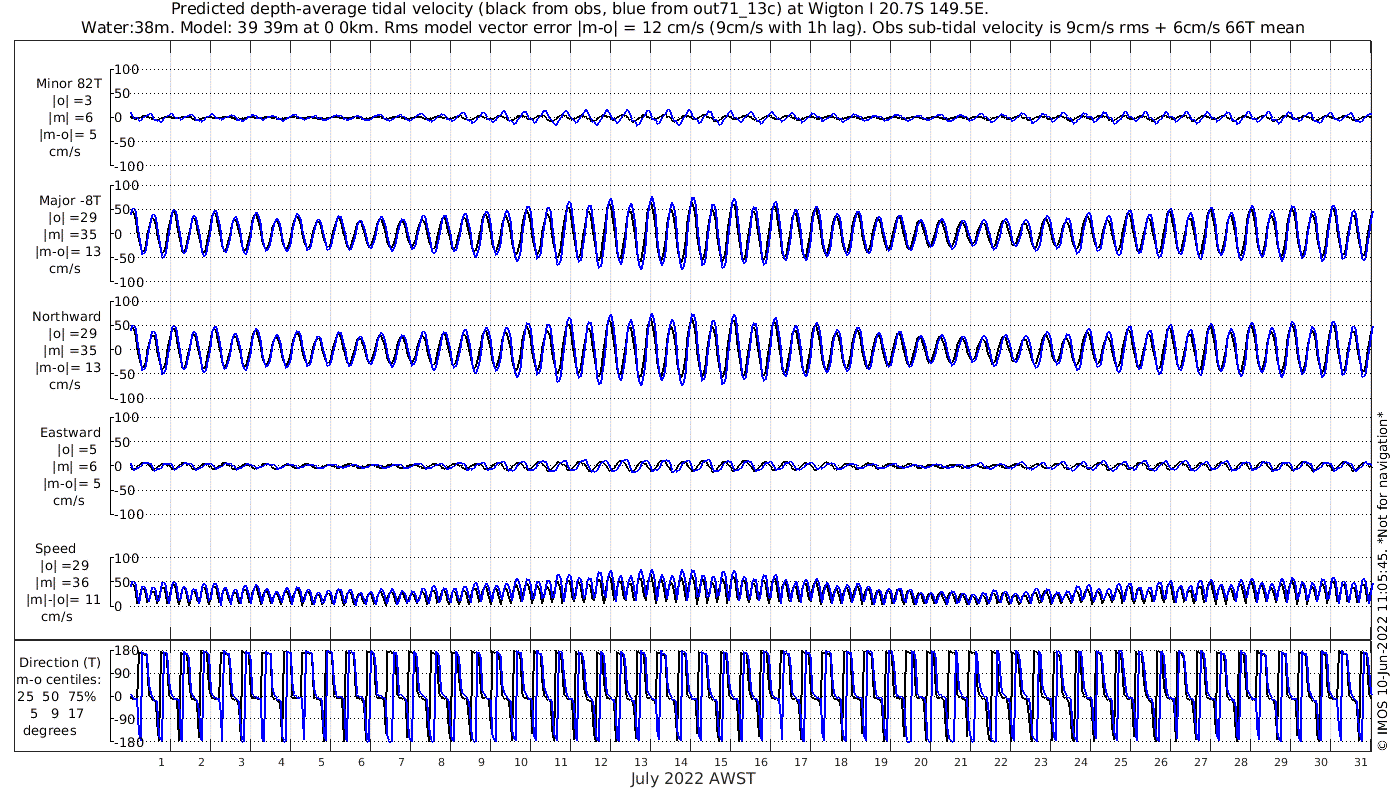
Task: Click '|m|-|o|= 11' under Speed
Action: pyautogui.click(x=64, y=599)
